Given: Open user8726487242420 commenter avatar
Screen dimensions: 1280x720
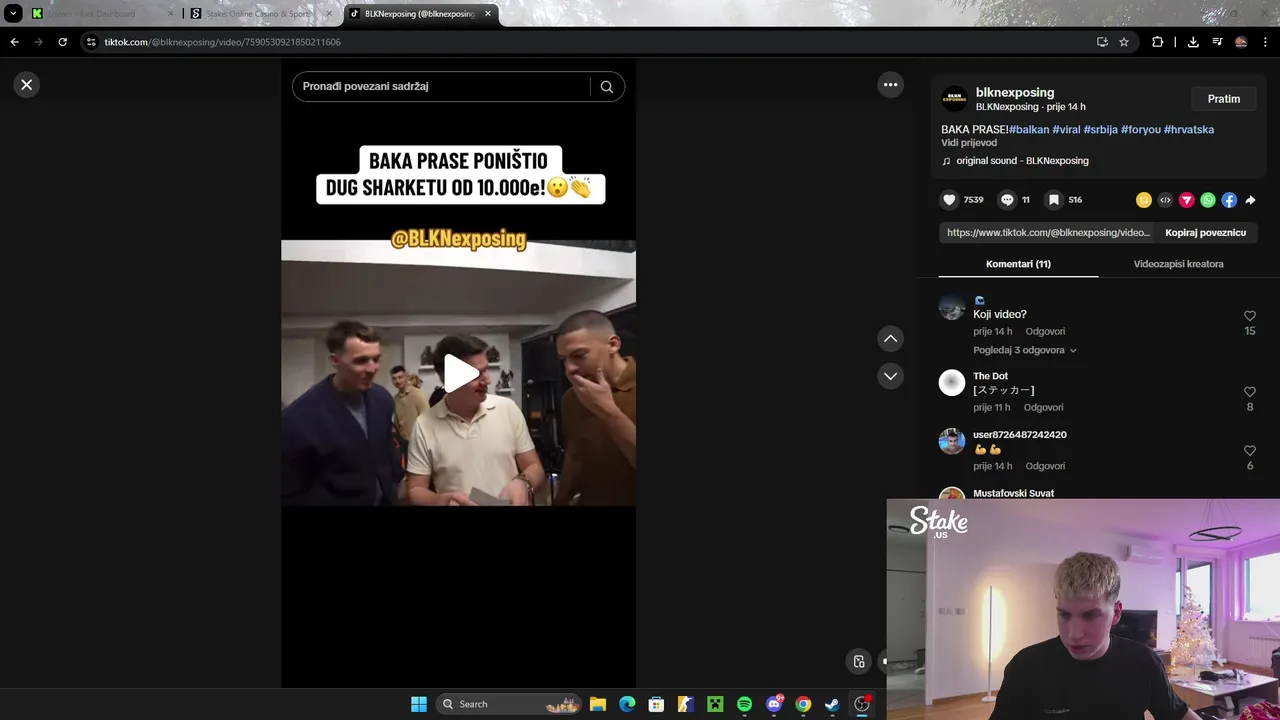Looking at the screenshot, I should [x=952, y=441].
